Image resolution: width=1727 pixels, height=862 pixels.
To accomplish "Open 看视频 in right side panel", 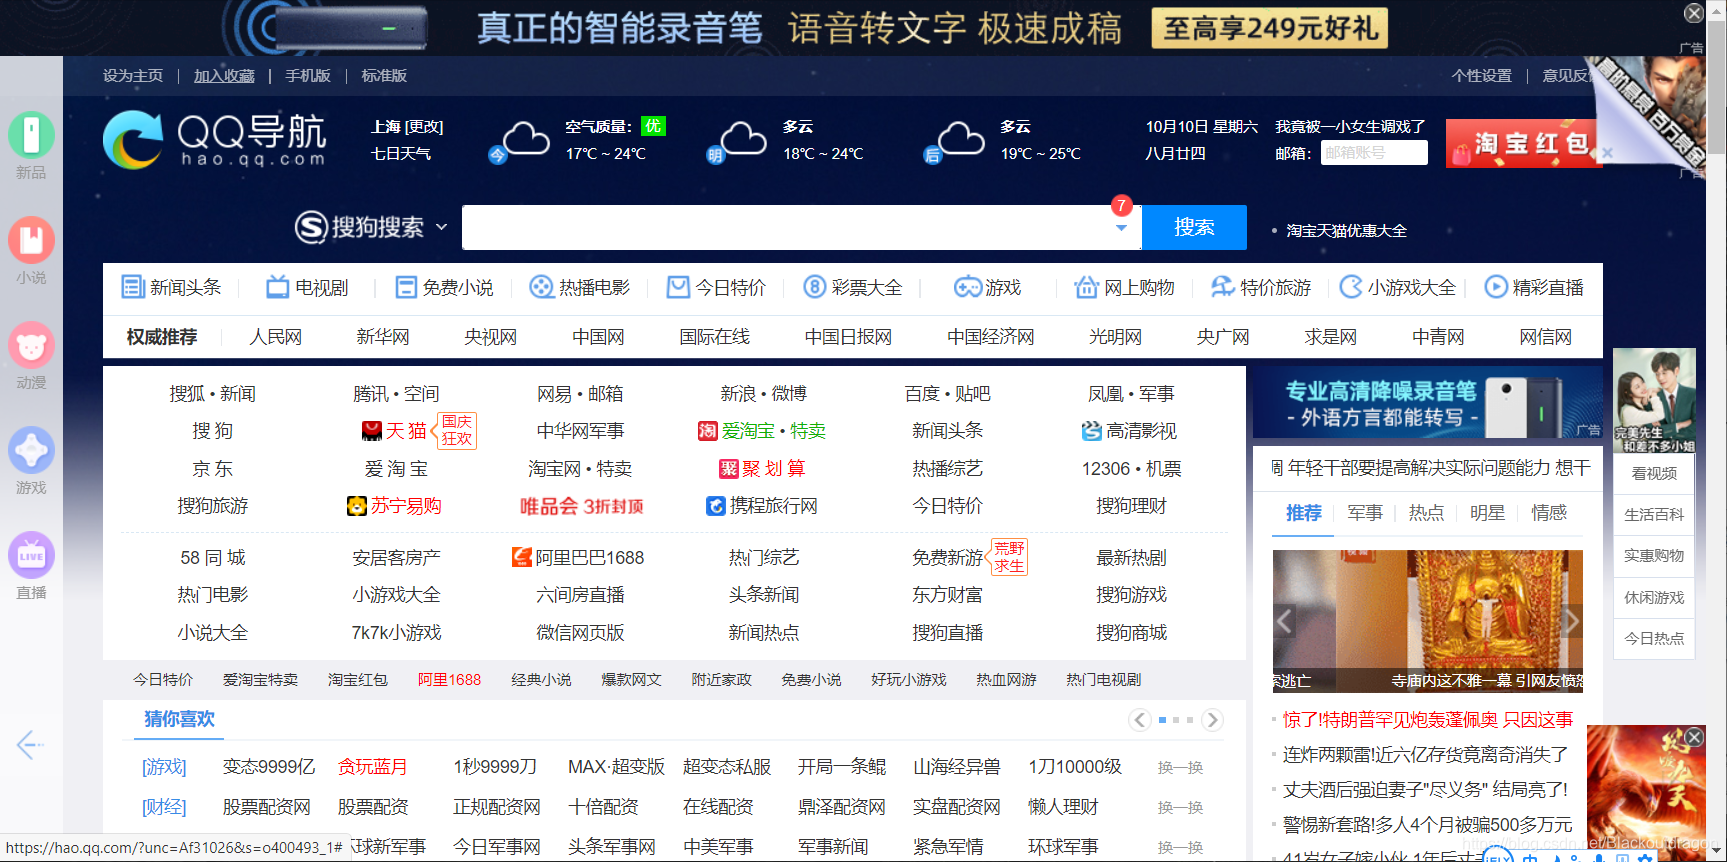I will tap(1654, 473).
